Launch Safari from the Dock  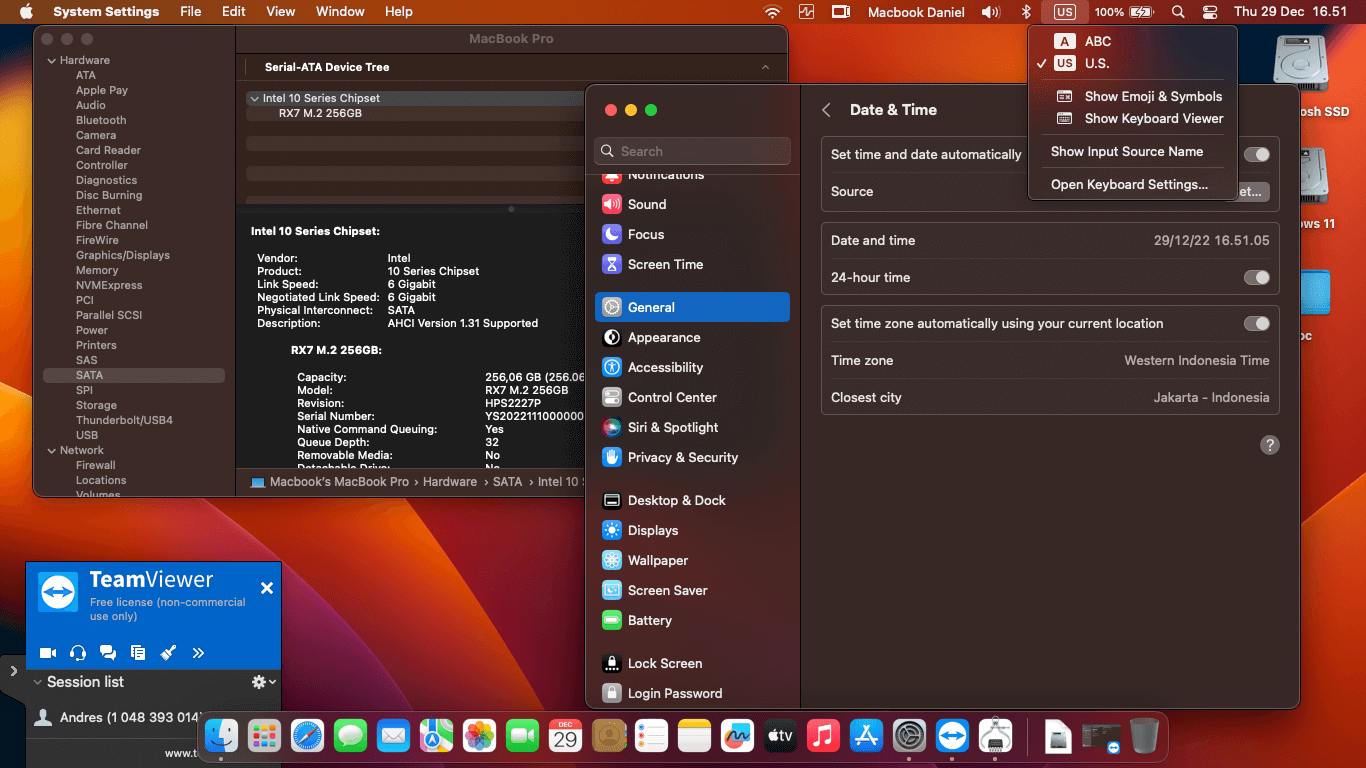coord(307,737)
